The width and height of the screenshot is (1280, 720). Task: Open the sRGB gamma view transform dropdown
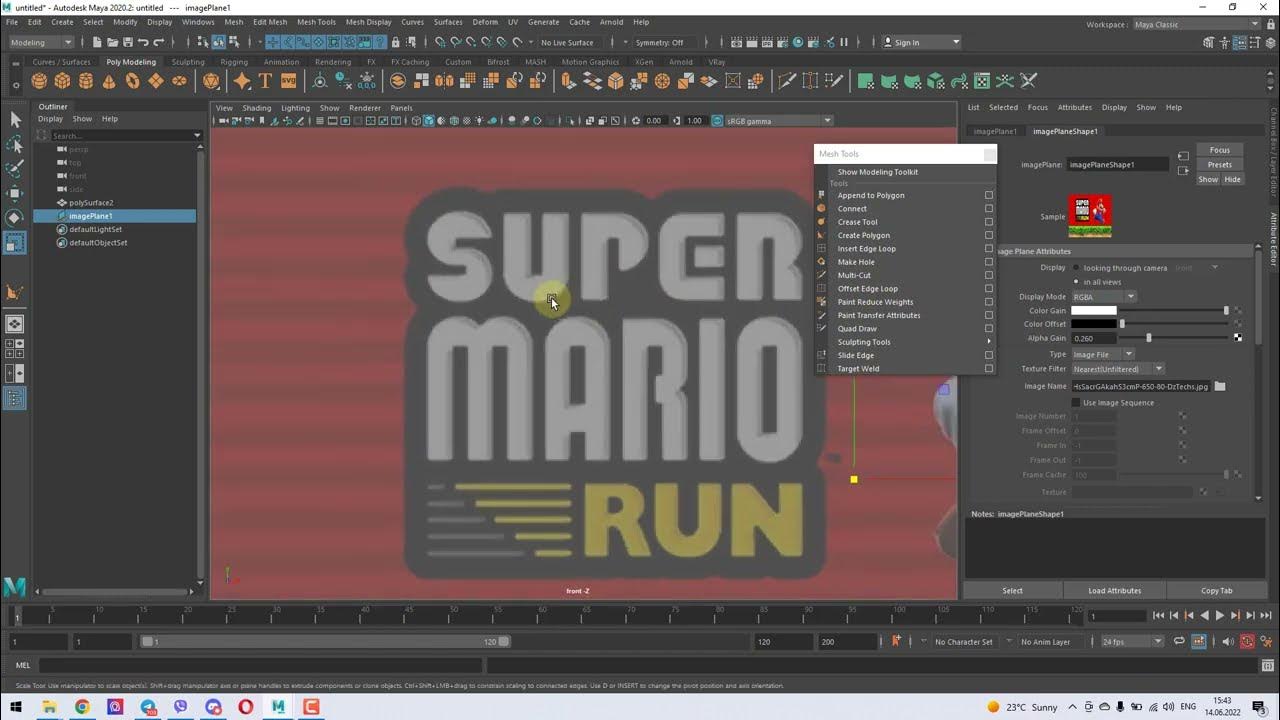(x=778, y=121)
